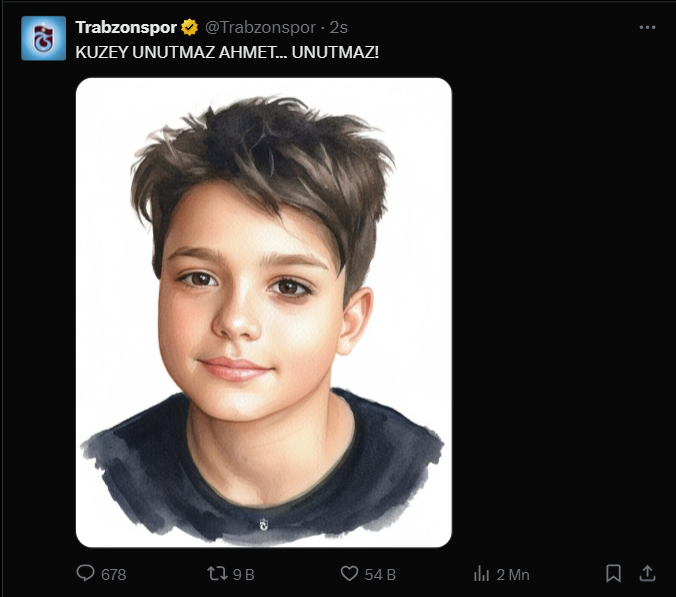Bookmark this tweet

click(613, 573)
